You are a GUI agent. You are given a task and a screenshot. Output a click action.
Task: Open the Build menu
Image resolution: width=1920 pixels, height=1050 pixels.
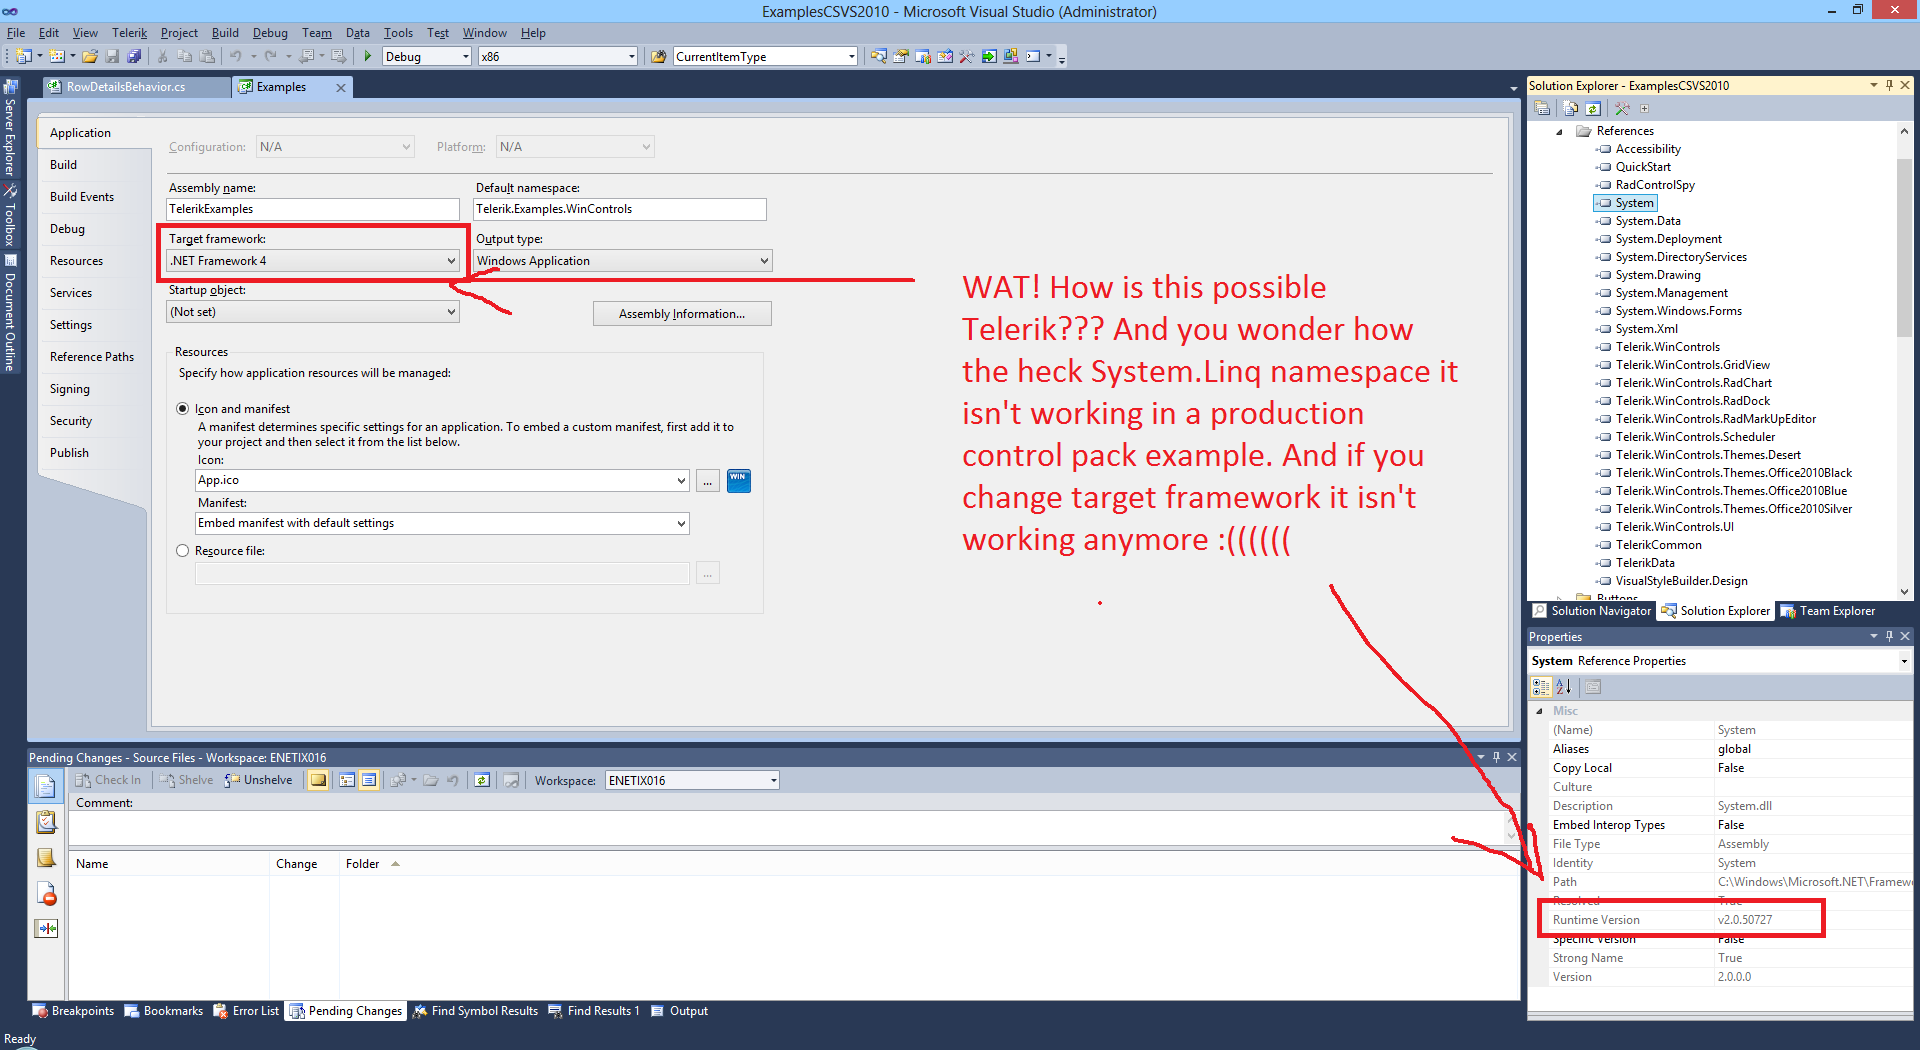(225, 33)
